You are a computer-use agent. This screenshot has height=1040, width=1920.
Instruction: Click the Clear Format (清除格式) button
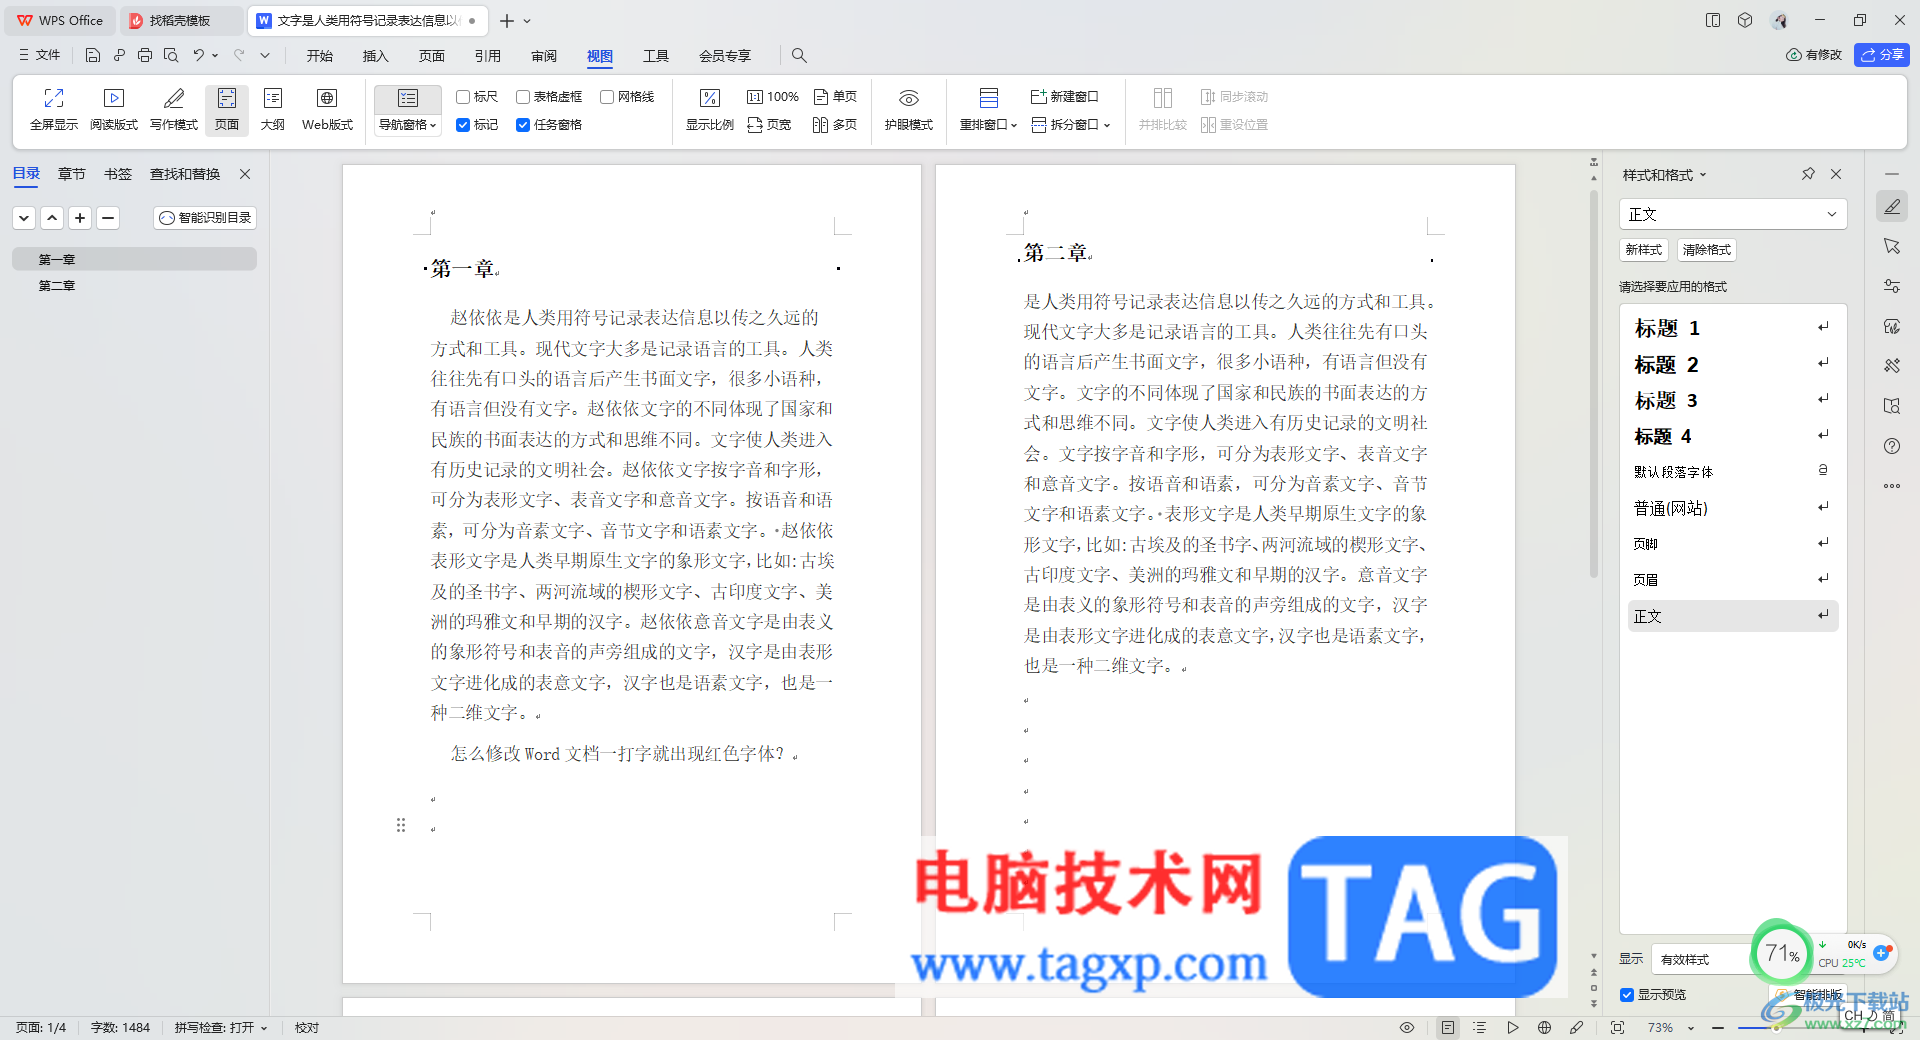(1707, 250)
